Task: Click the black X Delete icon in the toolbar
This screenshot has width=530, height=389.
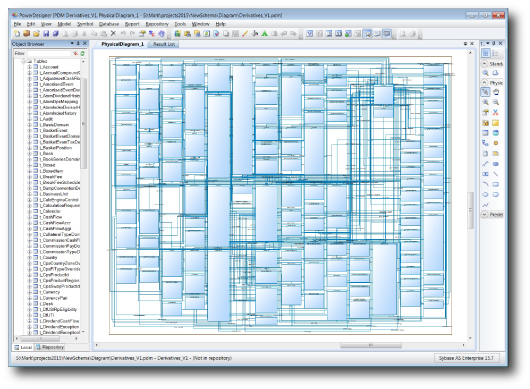Action: click(x=114, y=33)
